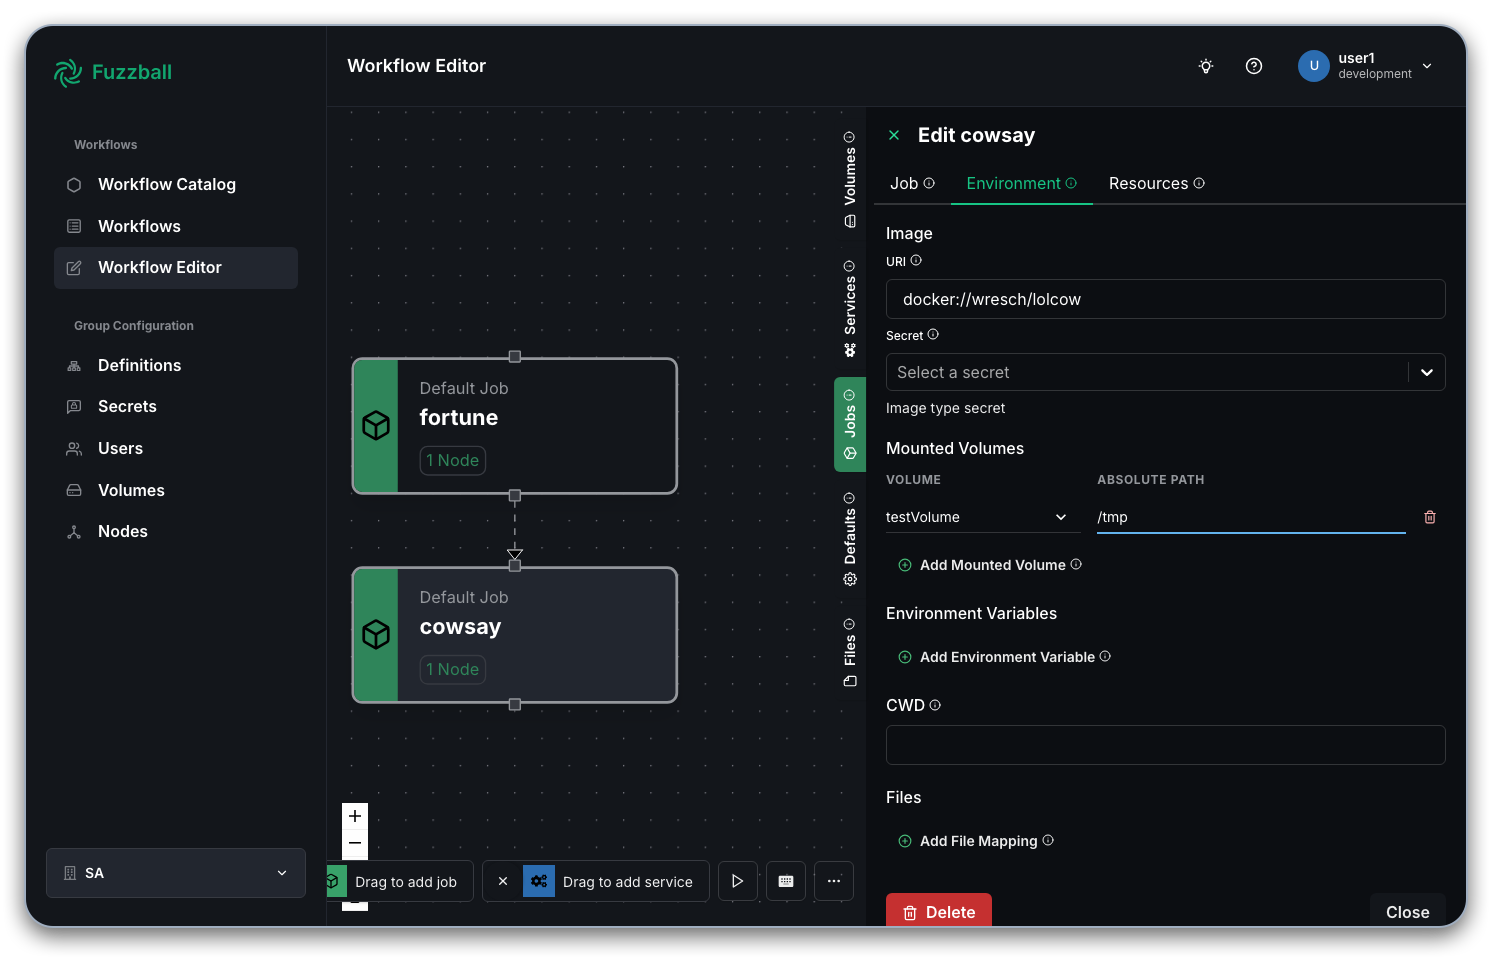Open the Files vertical side tab
Image resolution: width=1492 pixels, height=960 pixels.
pos(850,653)
